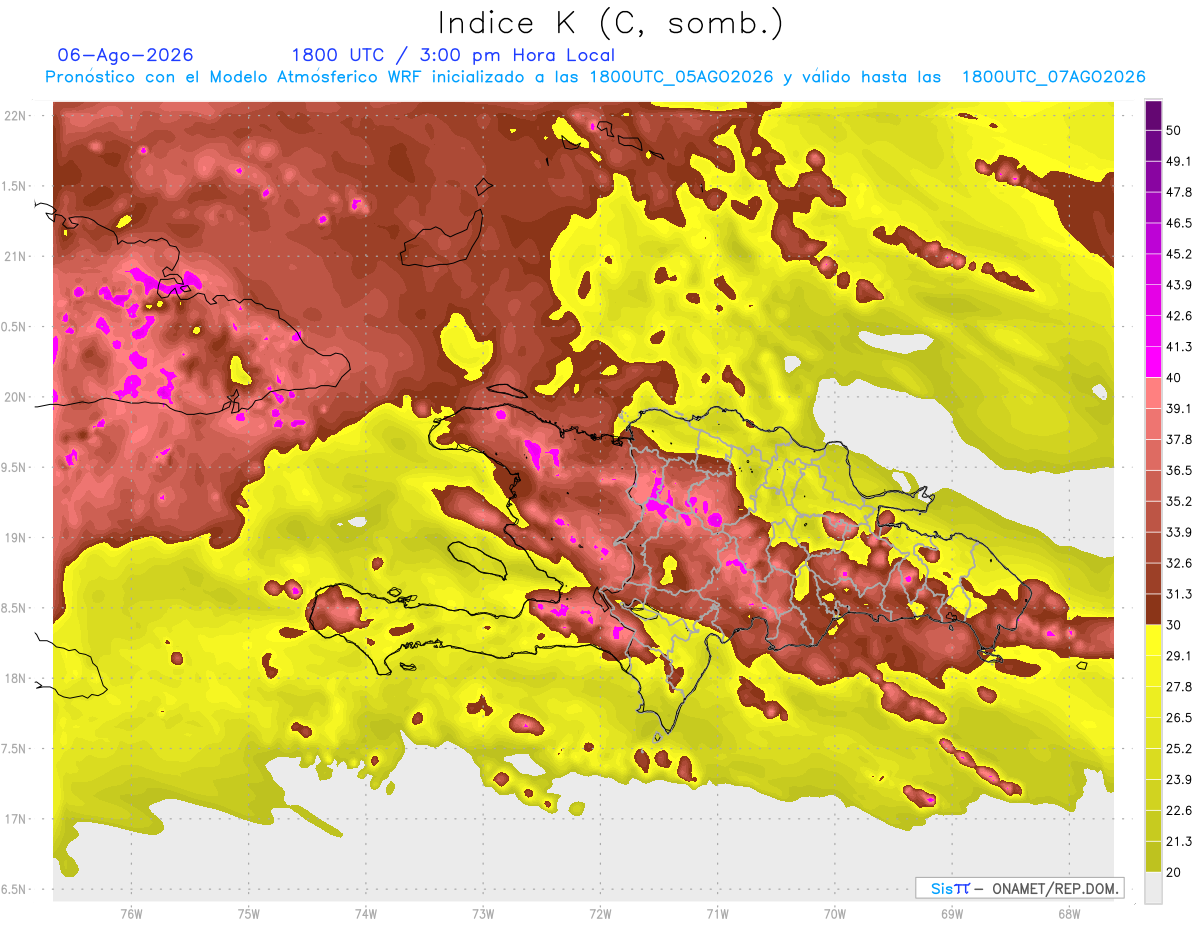Click the "1800 UTC / 3:00 pm Hora Local" text
Screen dimensions: 1200x927
pos(453,55)
